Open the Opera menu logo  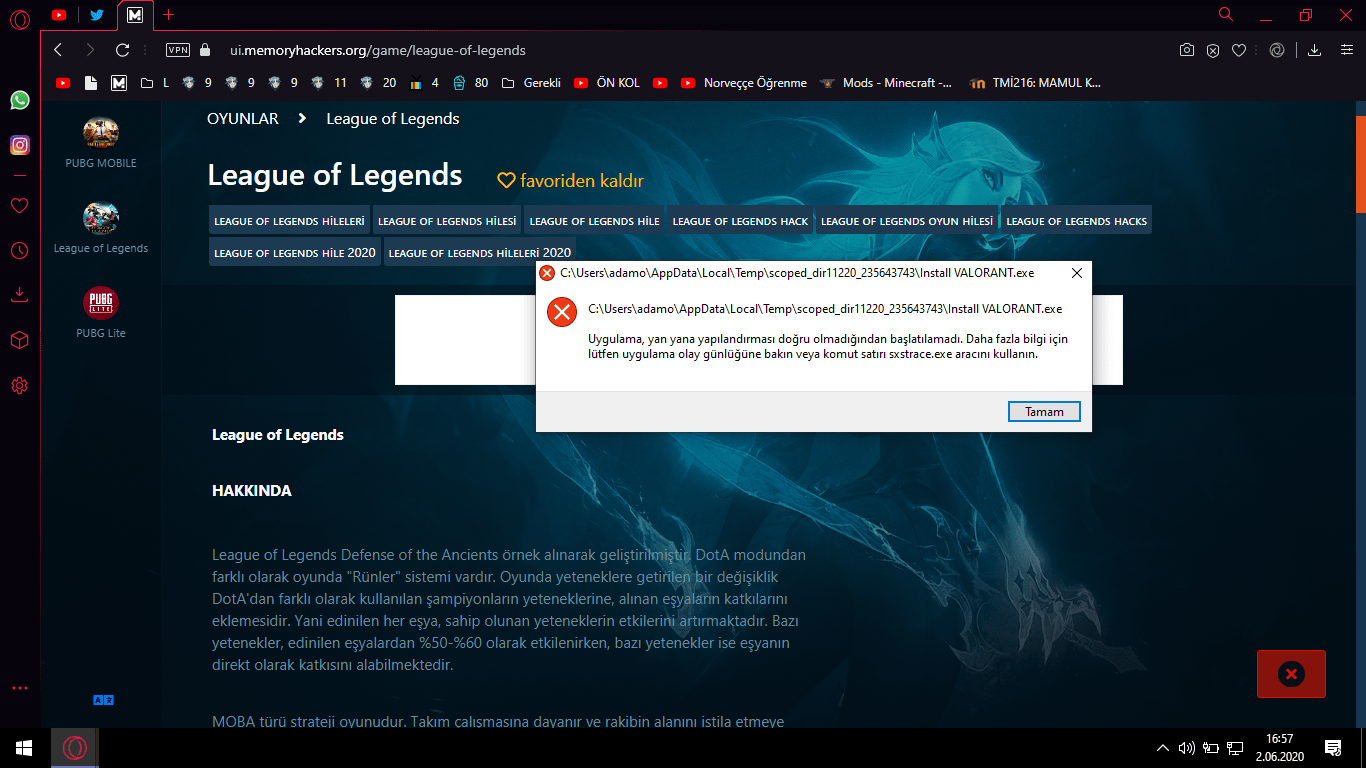19,19
